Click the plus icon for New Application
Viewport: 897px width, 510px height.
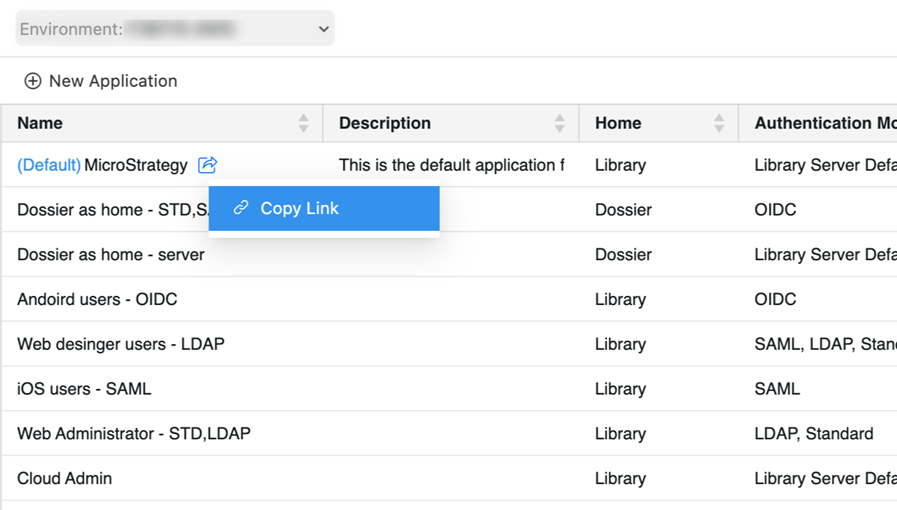(33, 81)
